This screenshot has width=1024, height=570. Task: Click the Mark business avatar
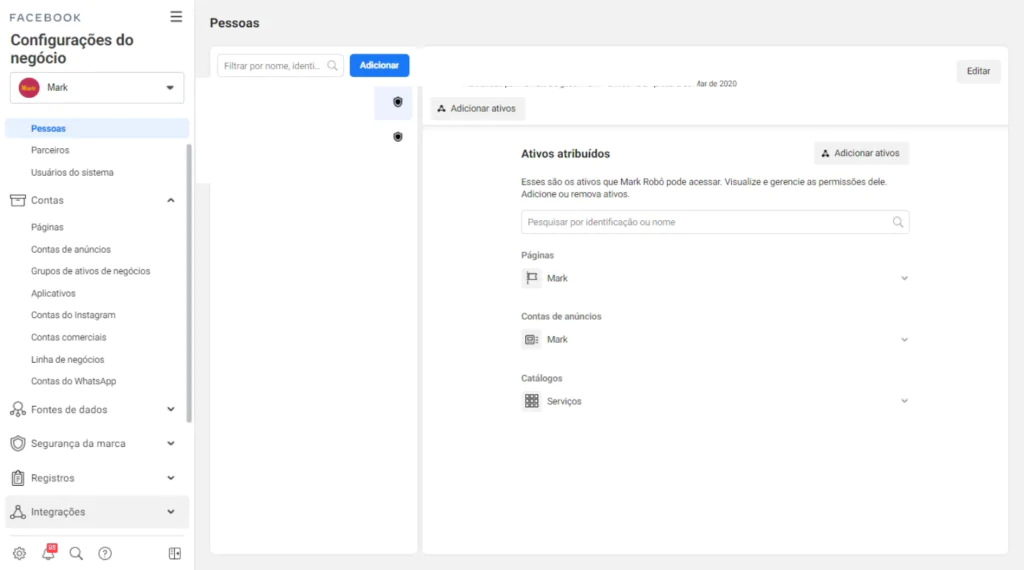(x=29, y=87)
